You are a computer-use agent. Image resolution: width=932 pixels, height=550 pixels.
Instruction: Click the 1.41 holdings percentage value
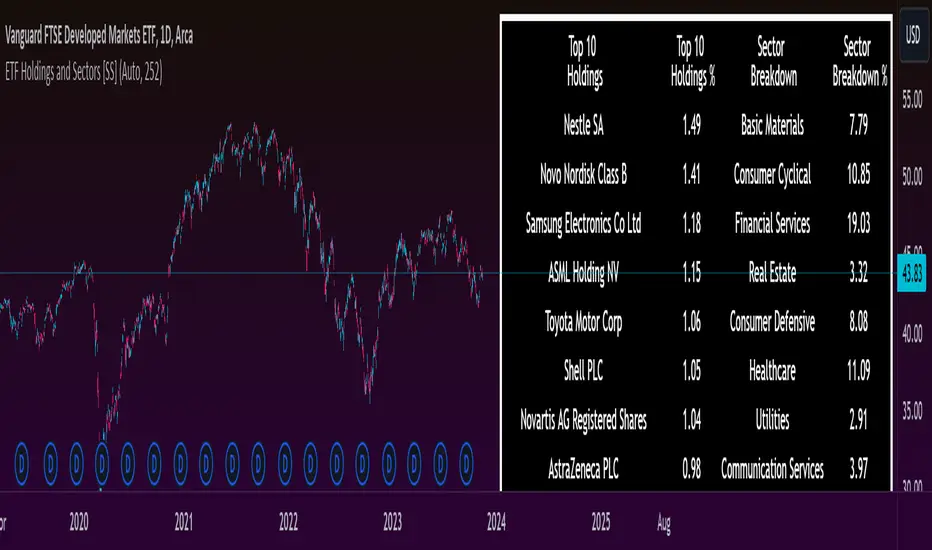click(x=691, y=175)
